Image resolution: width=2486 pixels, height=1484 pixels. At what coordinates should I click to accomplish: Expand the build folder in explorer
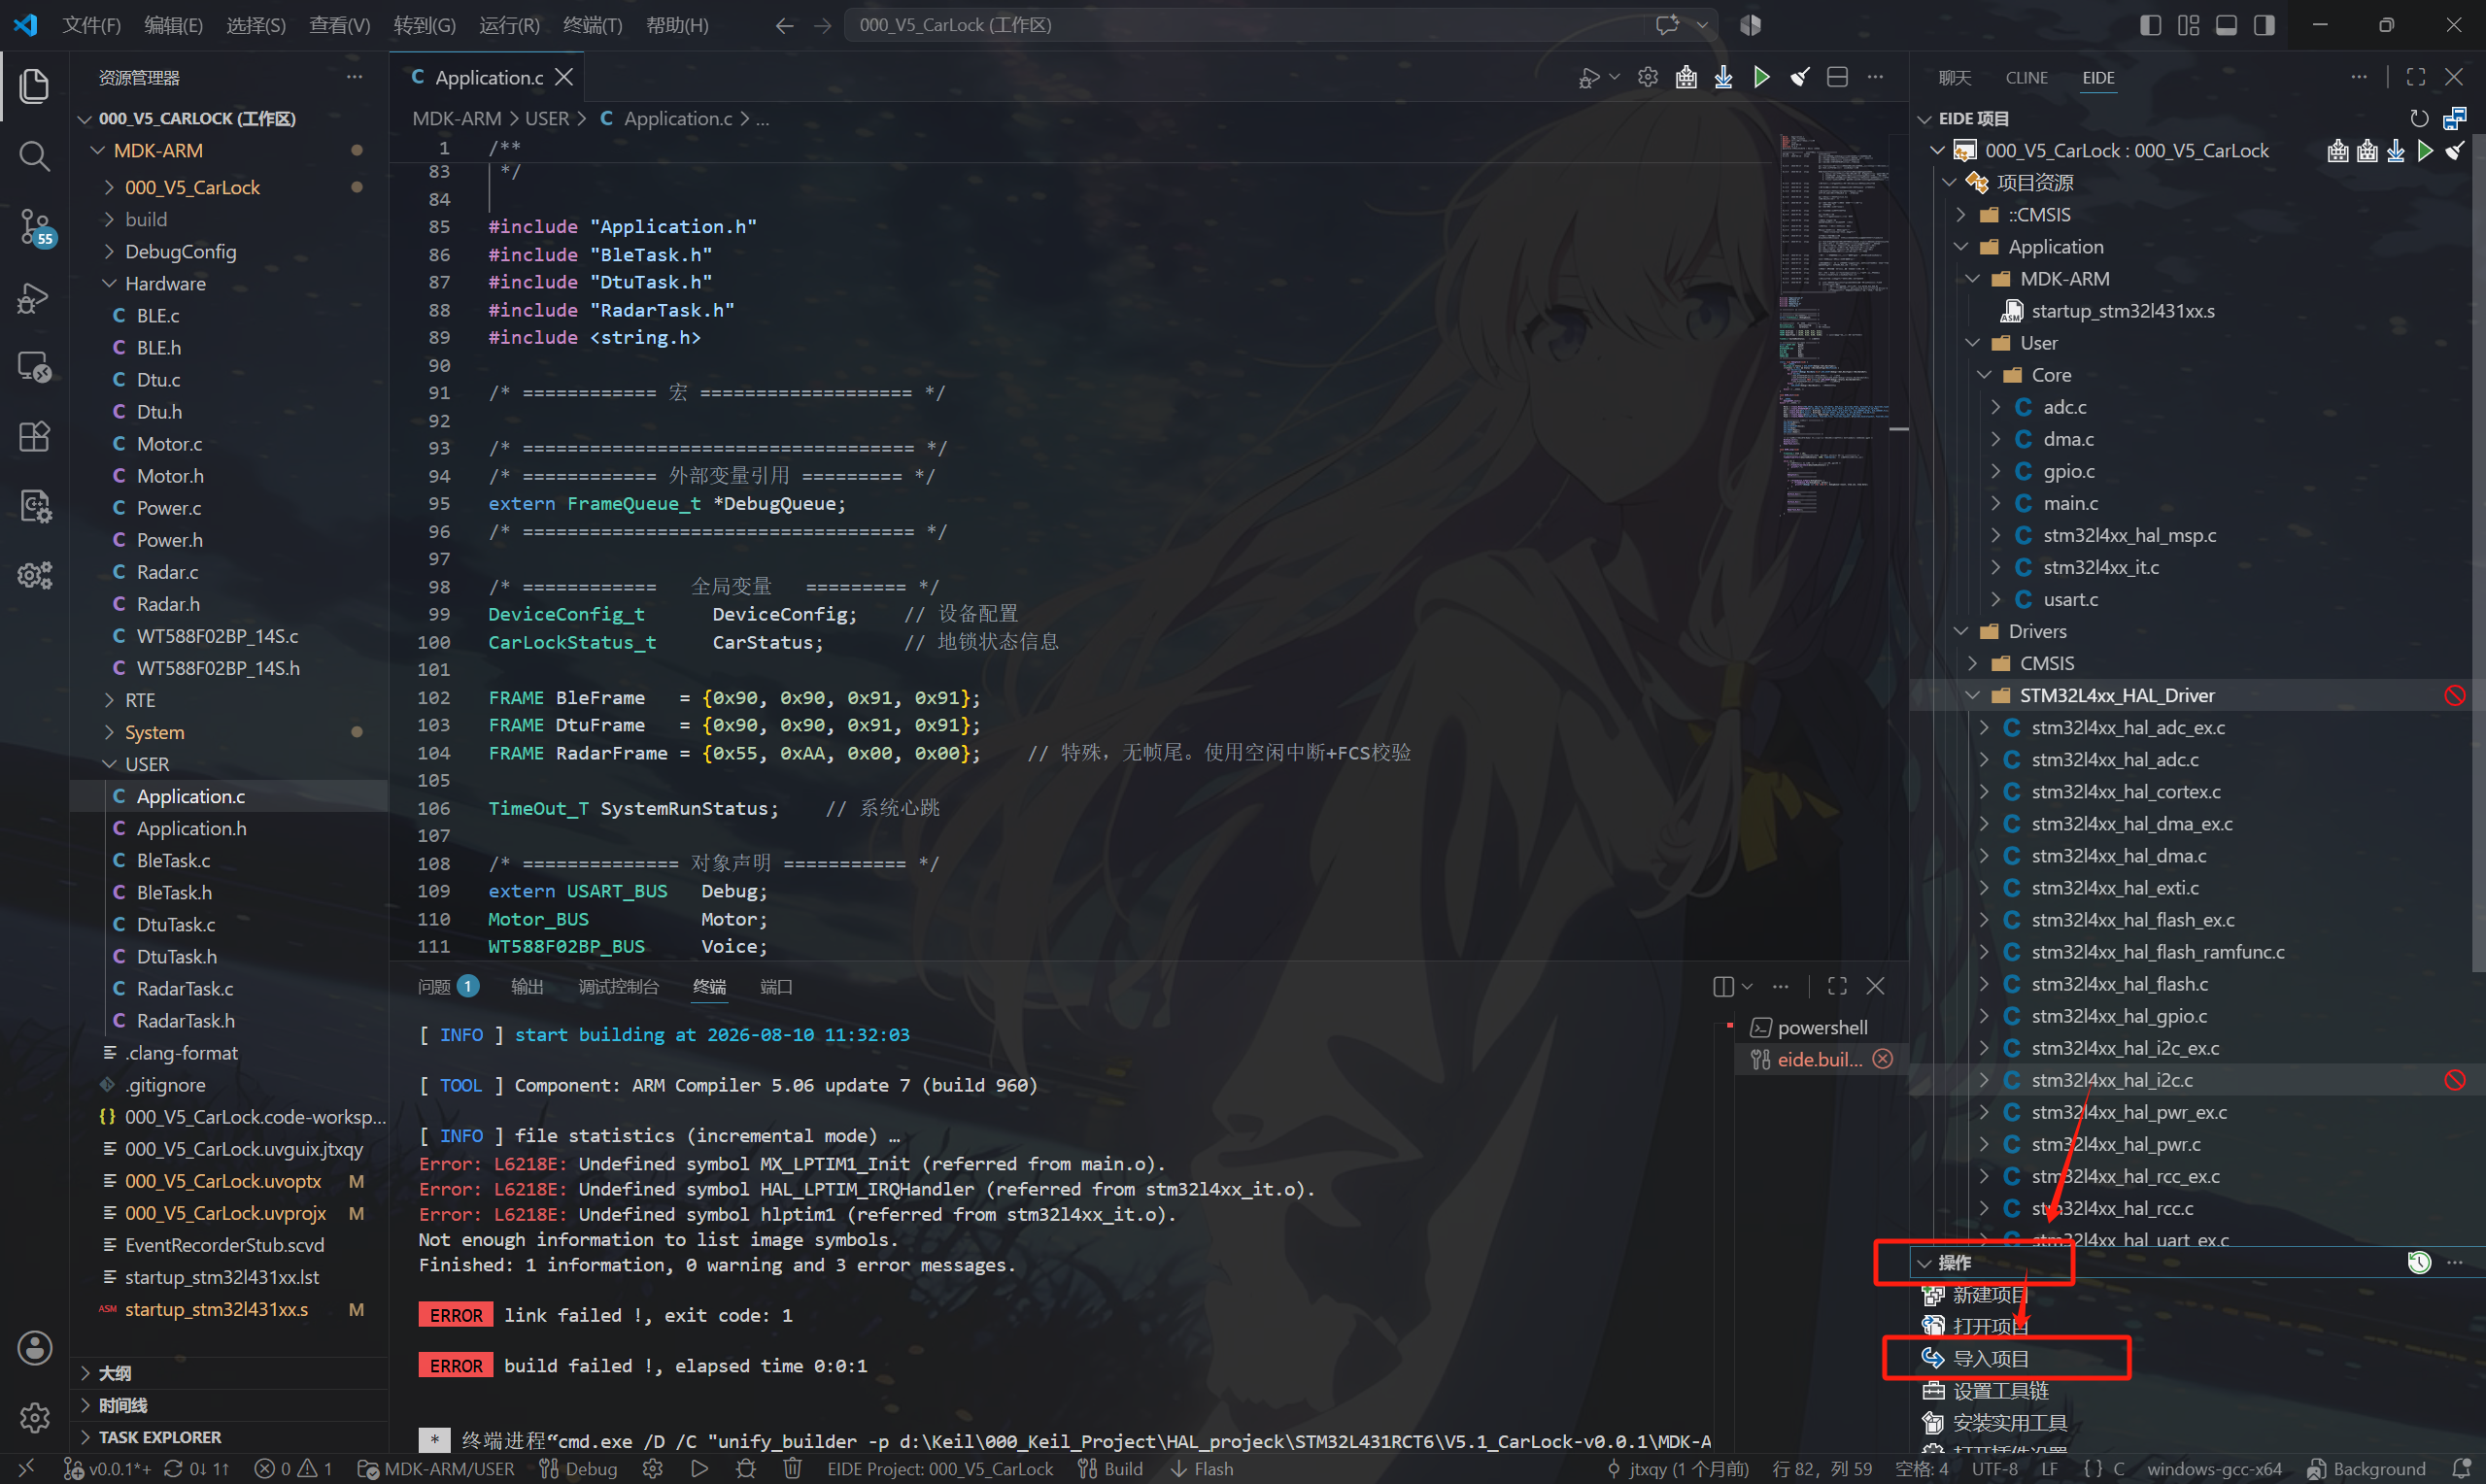[x=109, y=219]
